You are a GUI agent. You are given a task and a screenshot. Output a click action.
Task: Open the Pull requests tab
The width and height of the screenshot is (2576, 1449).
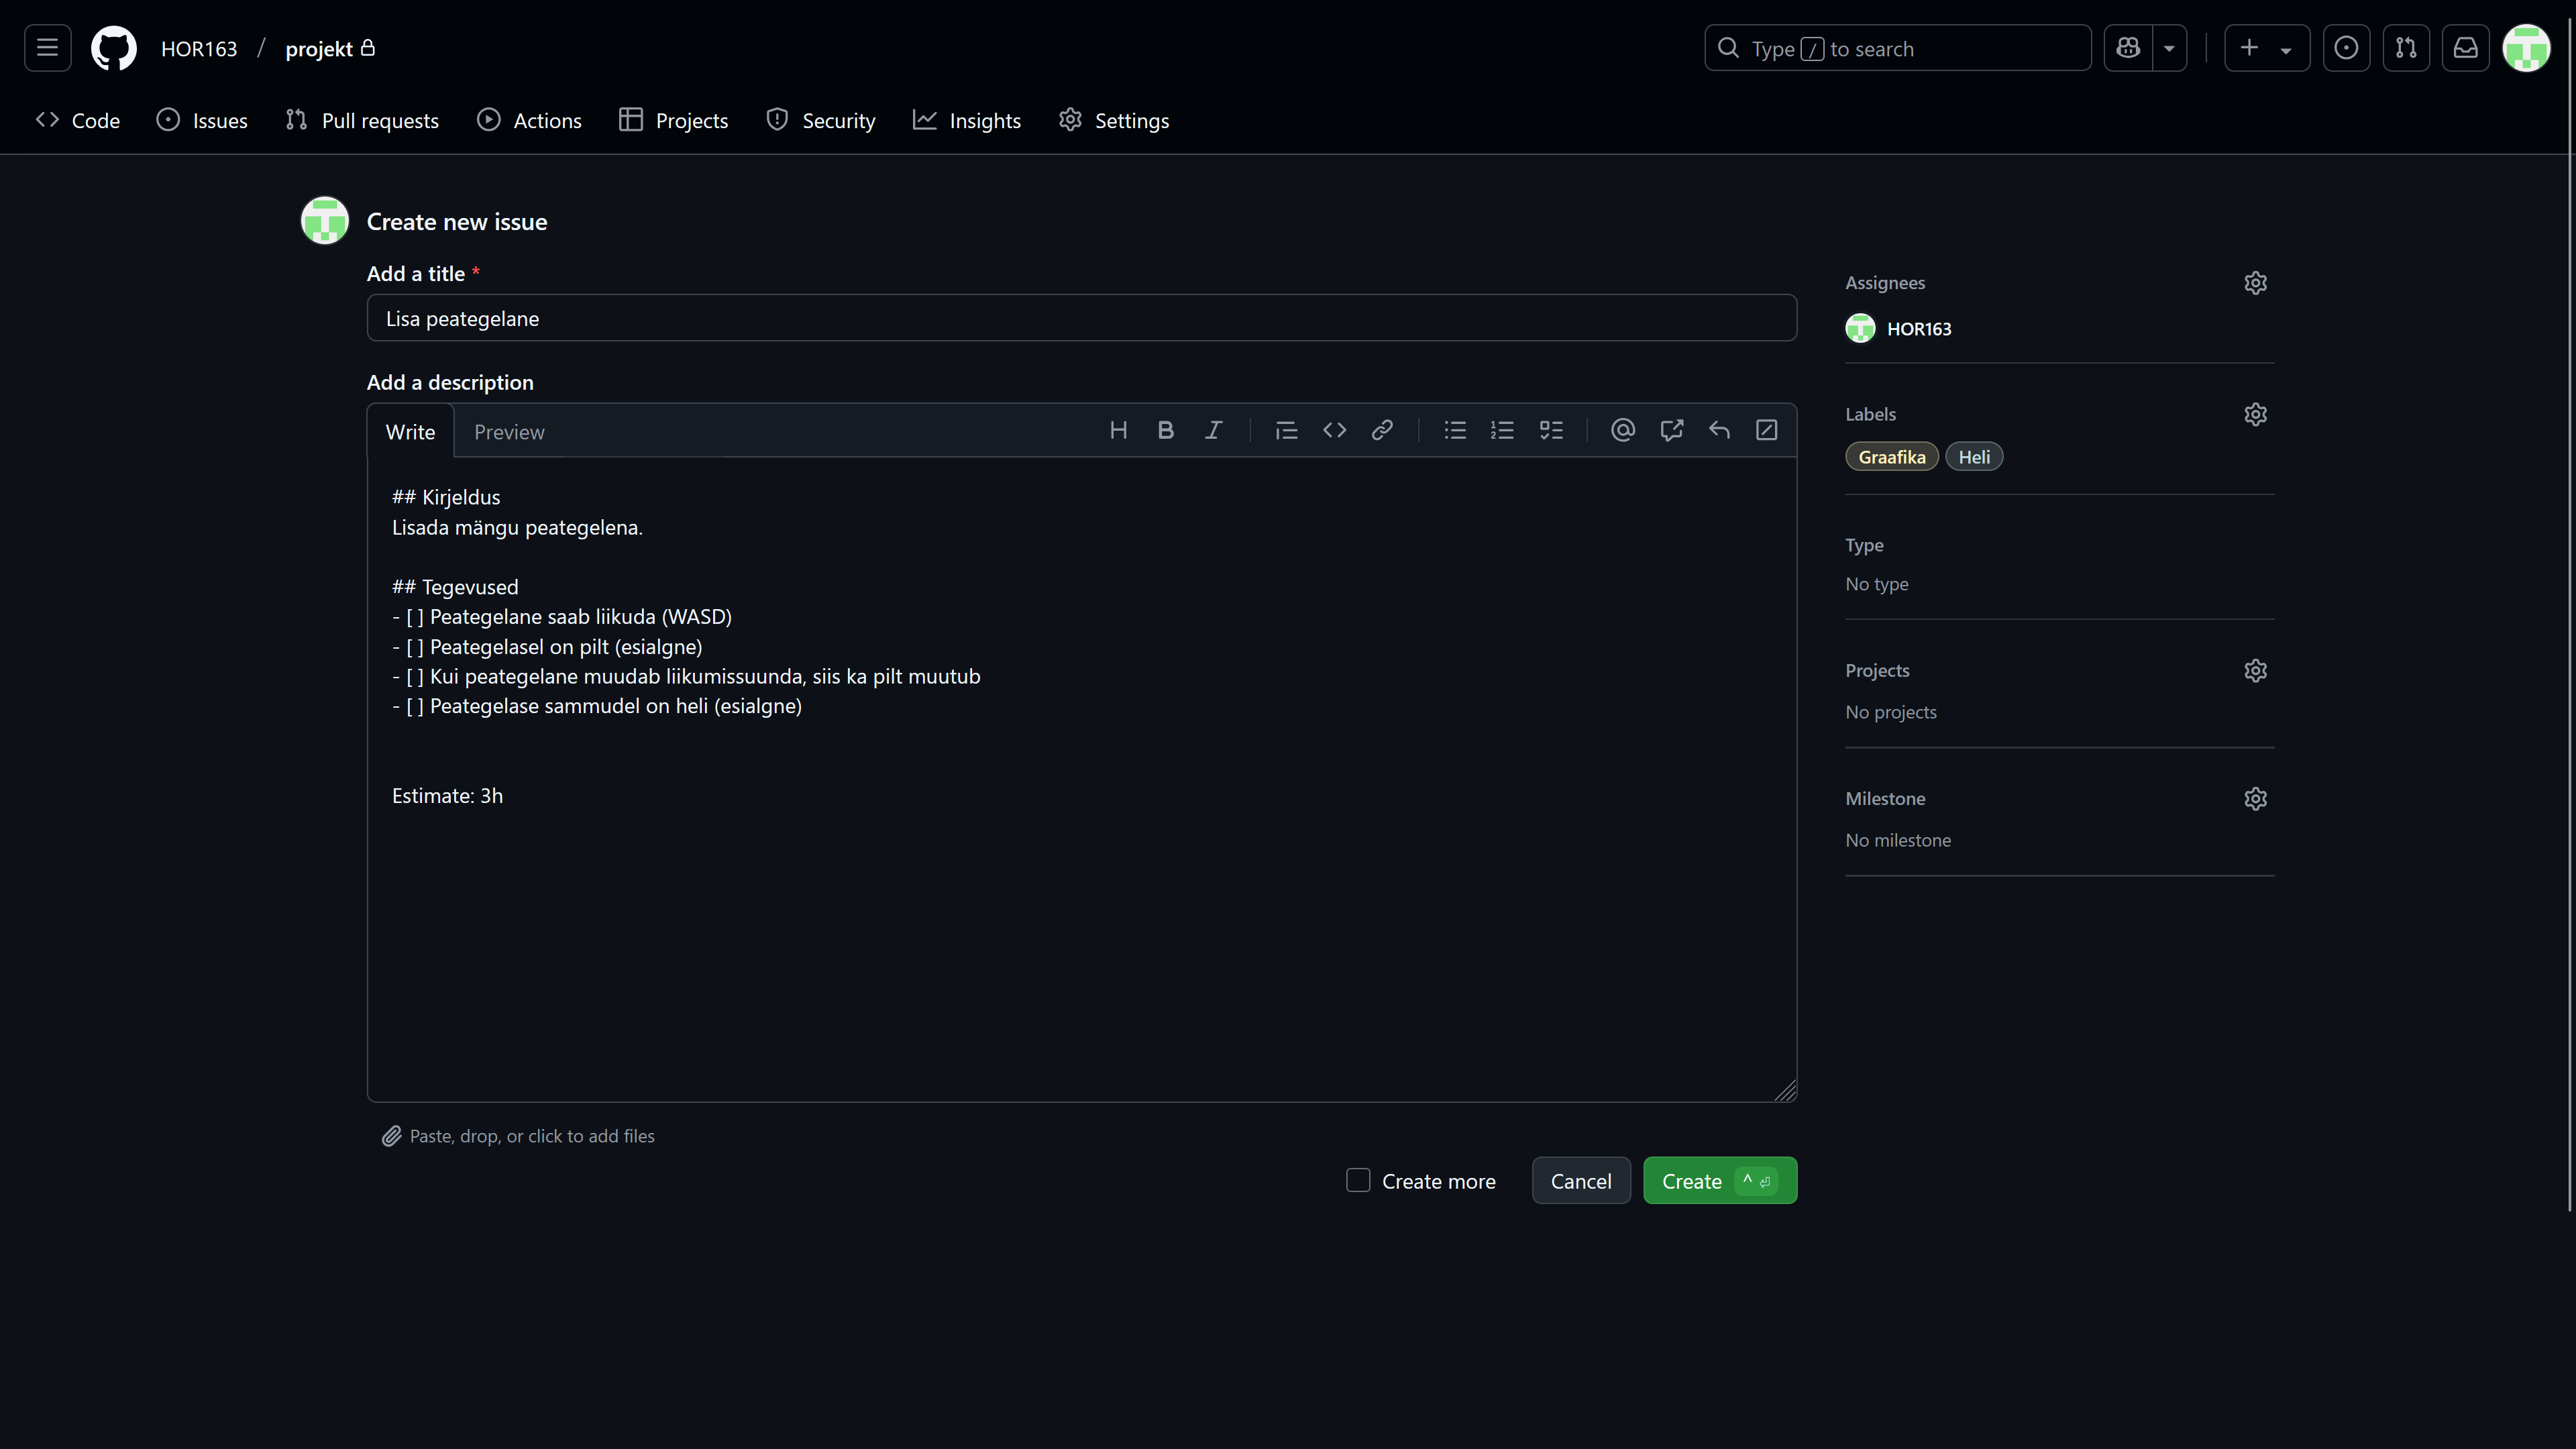tap(362, 120)
